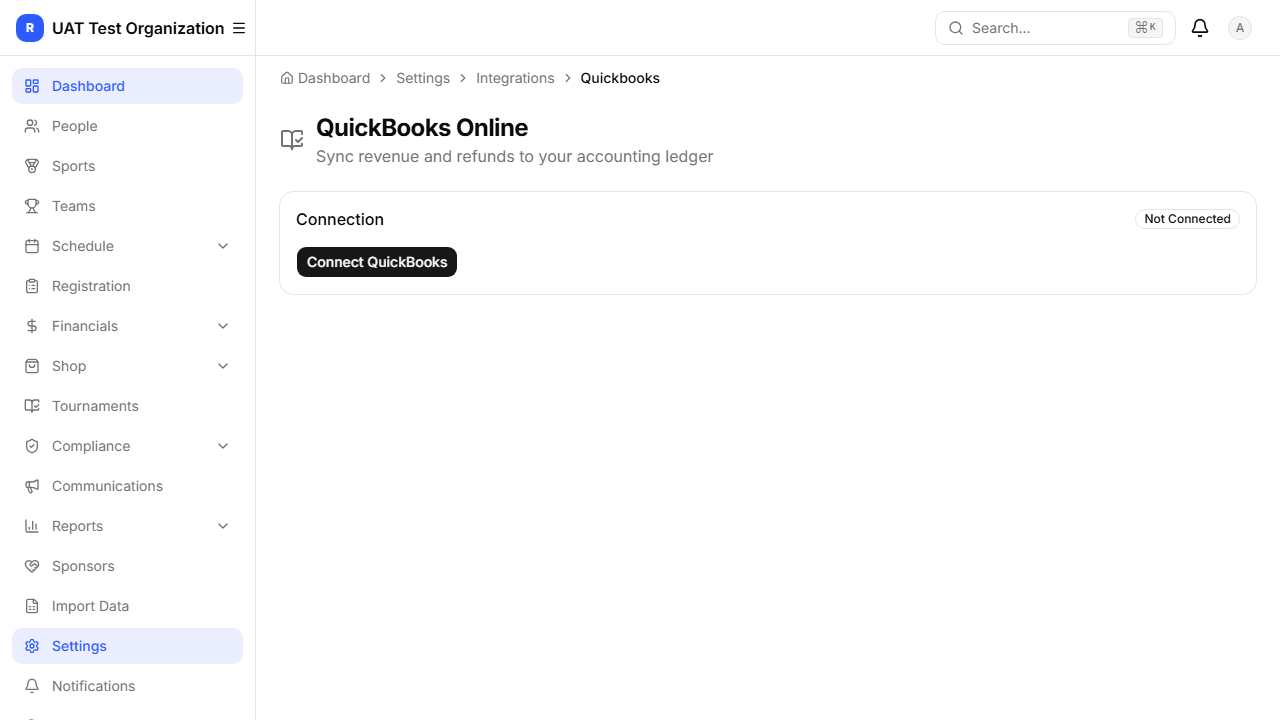
Task: Click the Notifications bell icon in sidebar
Action: click(32, 686)
